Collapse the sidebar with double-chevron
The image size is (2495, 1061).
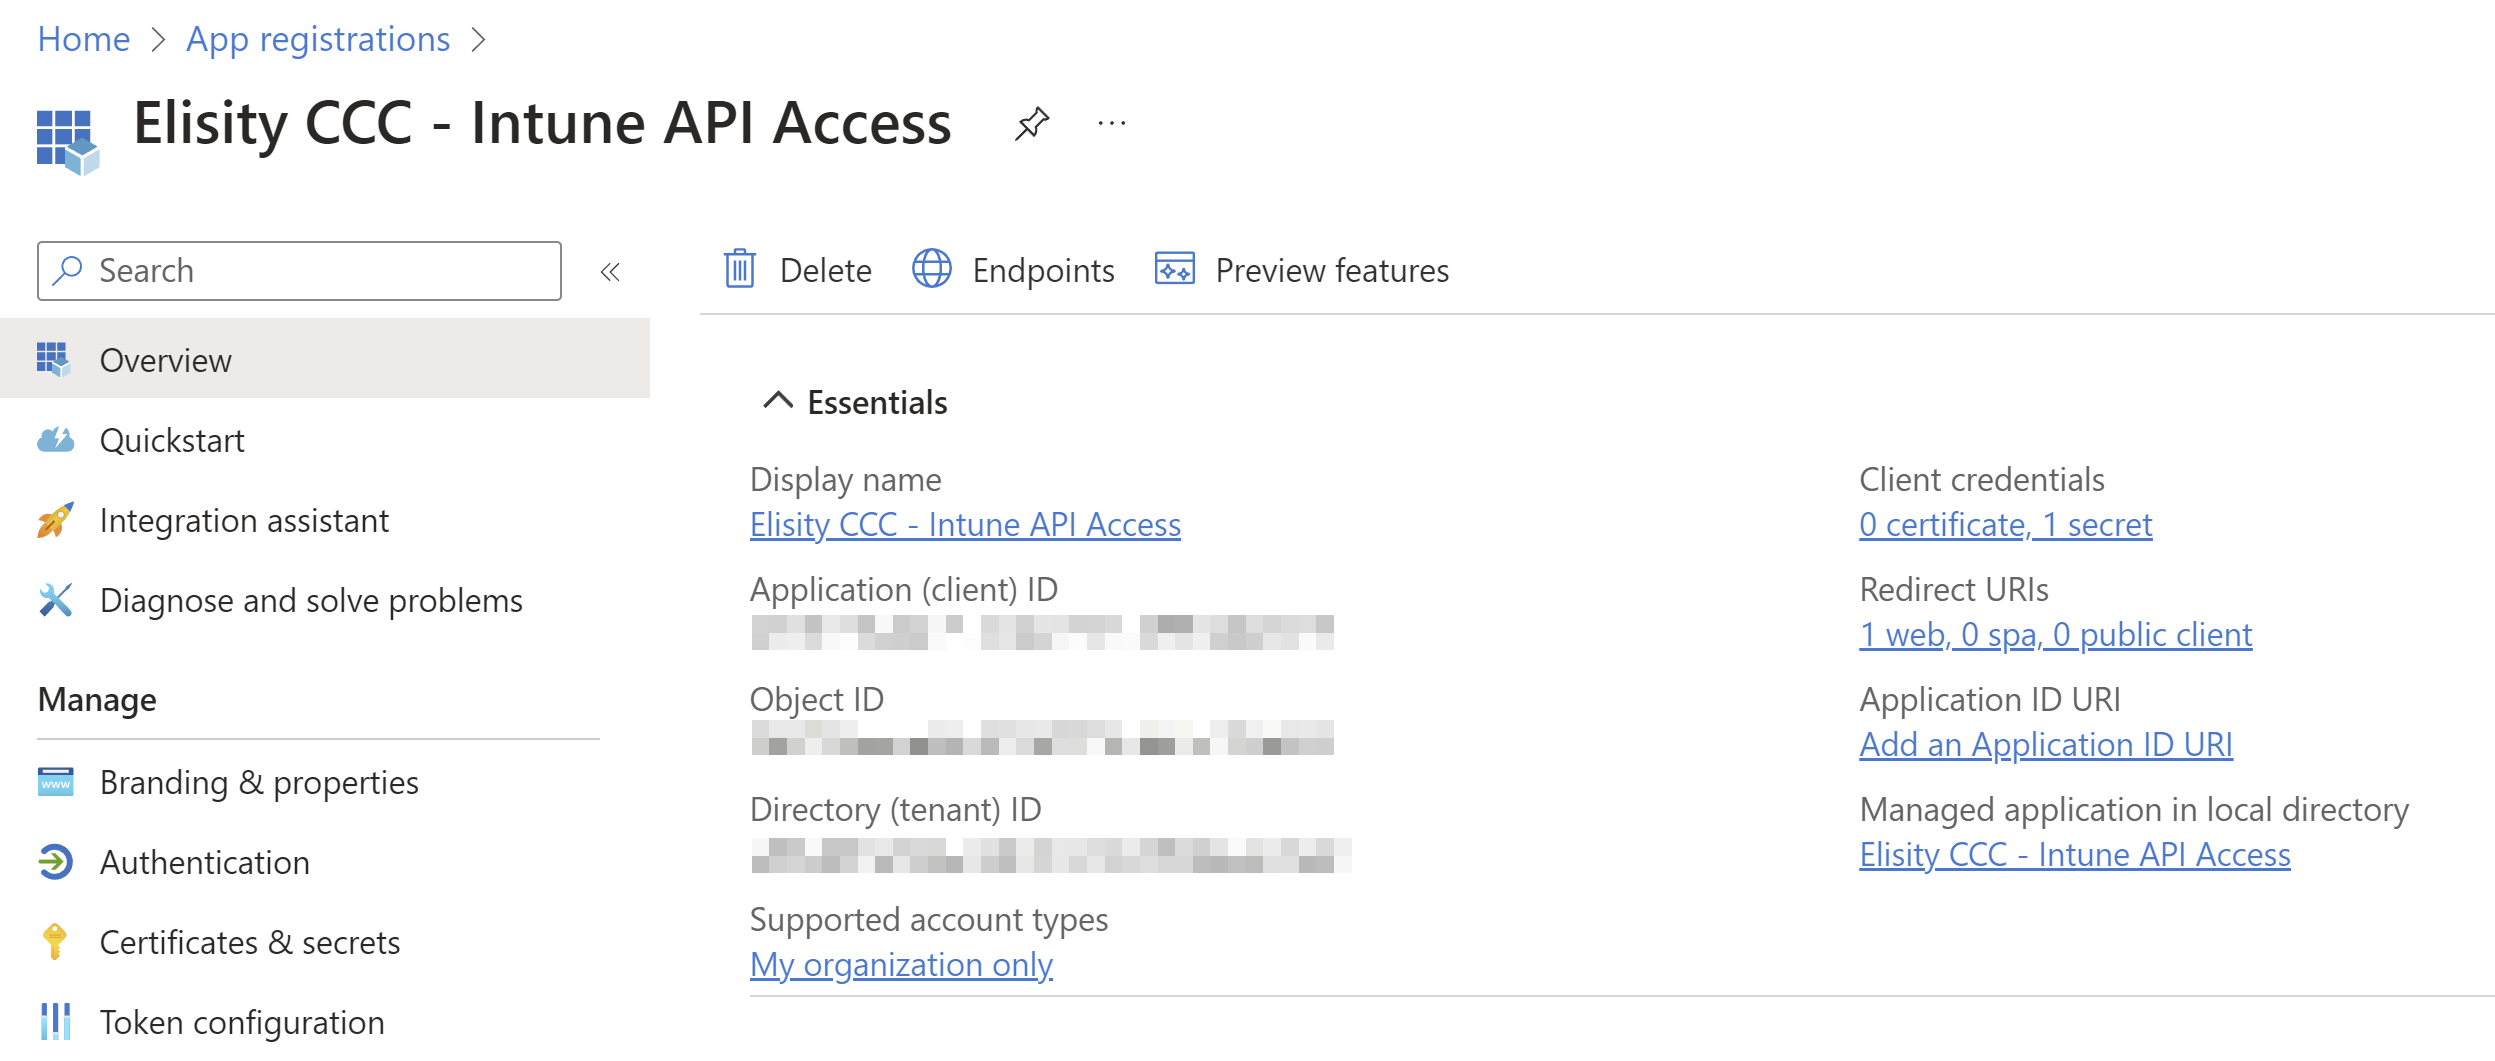[610, 272]
